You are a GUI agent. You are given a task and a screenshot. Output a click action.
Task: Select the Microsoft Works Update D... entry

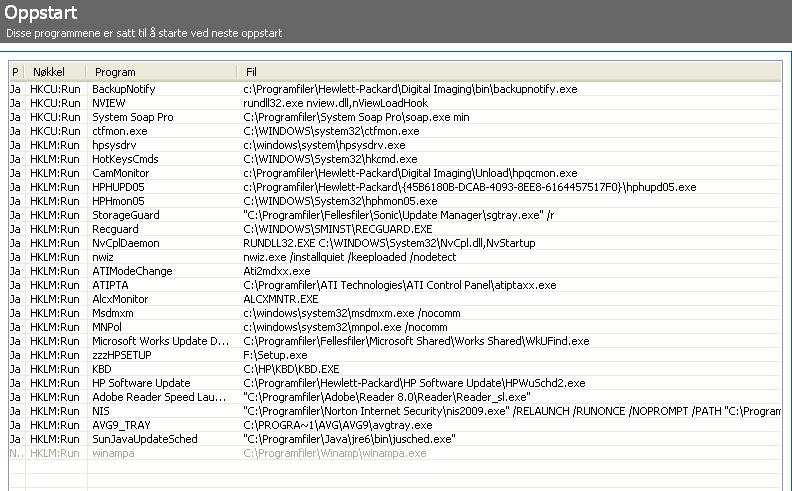[161, 341]
